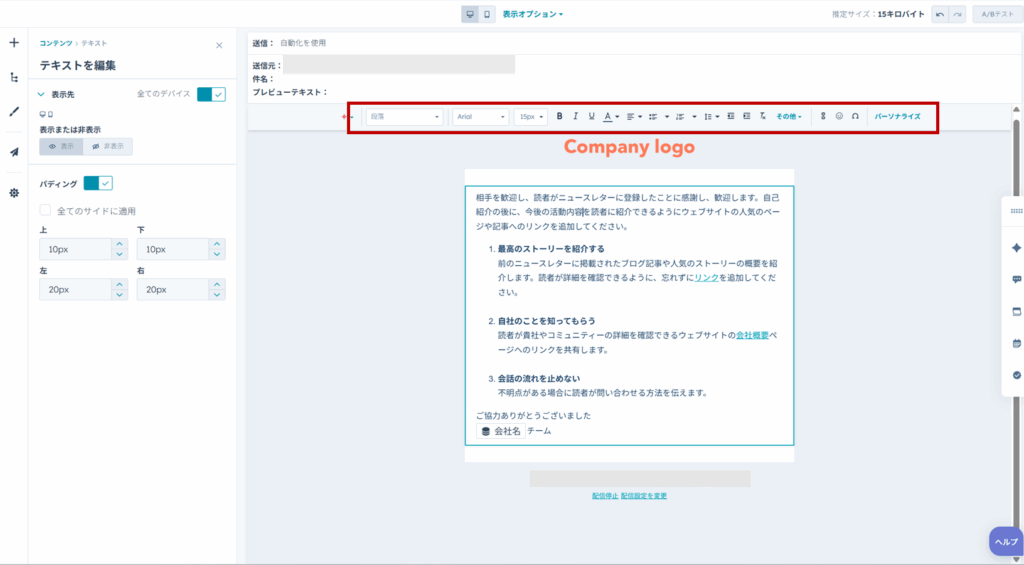Image resolution: width=1024 pixels, height=565 pixels.
Task: Open the Arial font family dropdown
Action: click(x=481, y=117)
